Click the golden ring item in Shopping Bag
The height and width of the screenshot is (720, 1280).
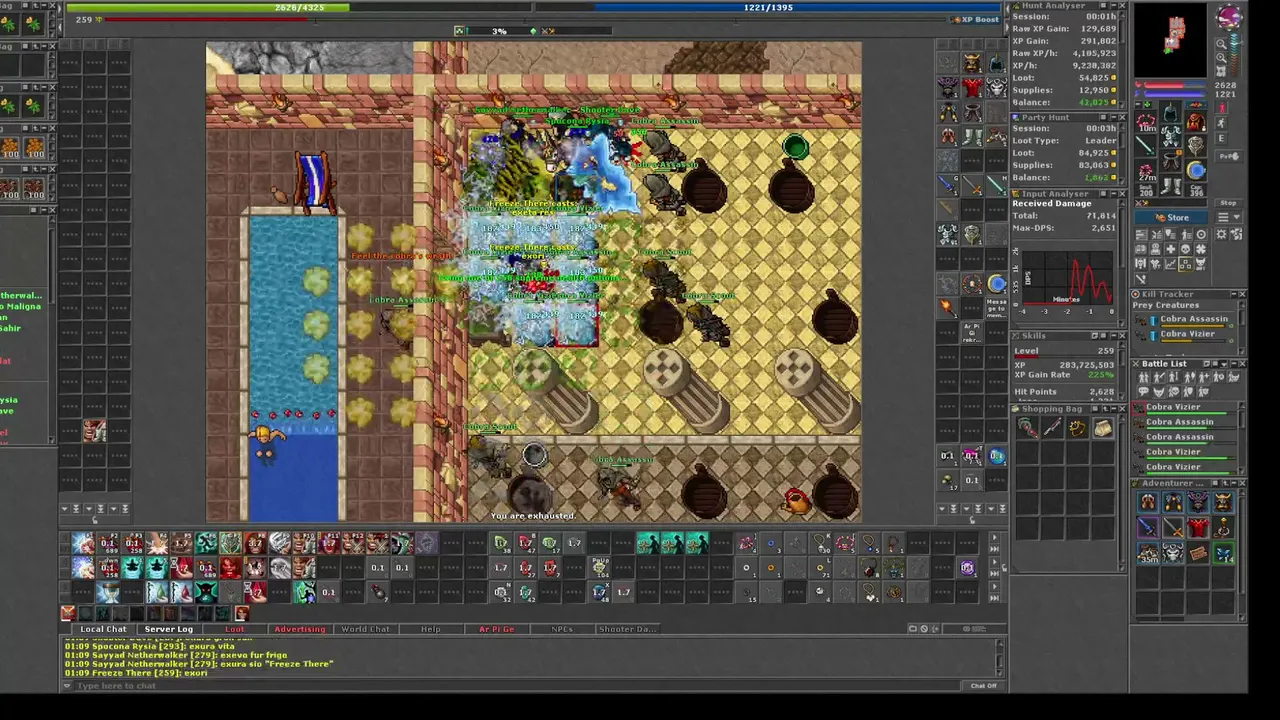[x=1077, y=429]
